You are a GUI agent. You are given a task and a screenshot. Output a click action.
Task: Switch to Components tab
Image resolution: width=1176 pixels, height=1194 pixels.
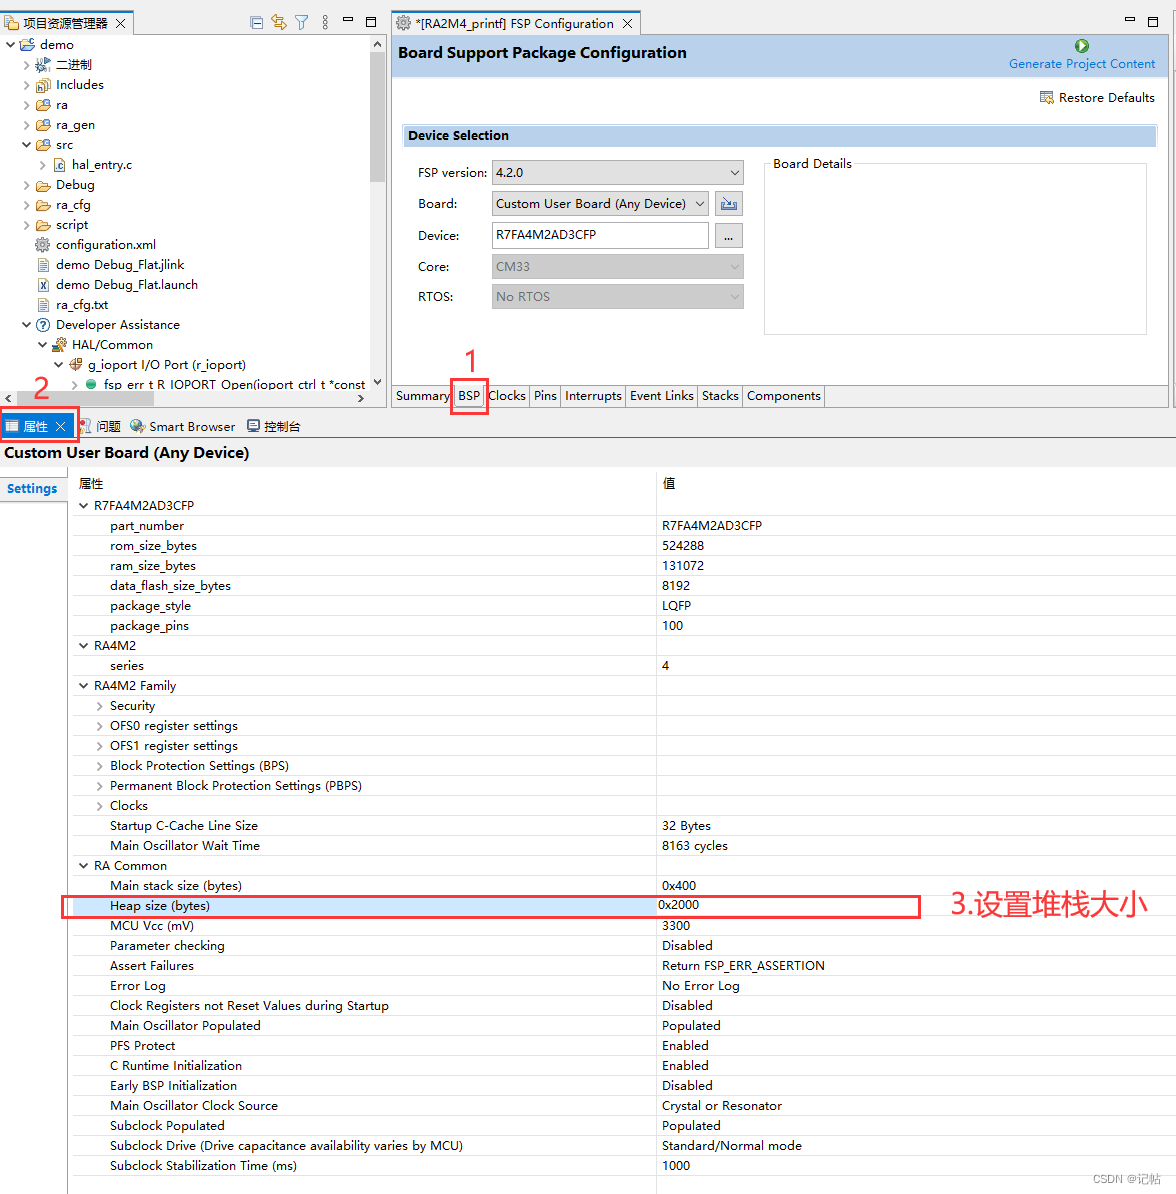(784, 396)
